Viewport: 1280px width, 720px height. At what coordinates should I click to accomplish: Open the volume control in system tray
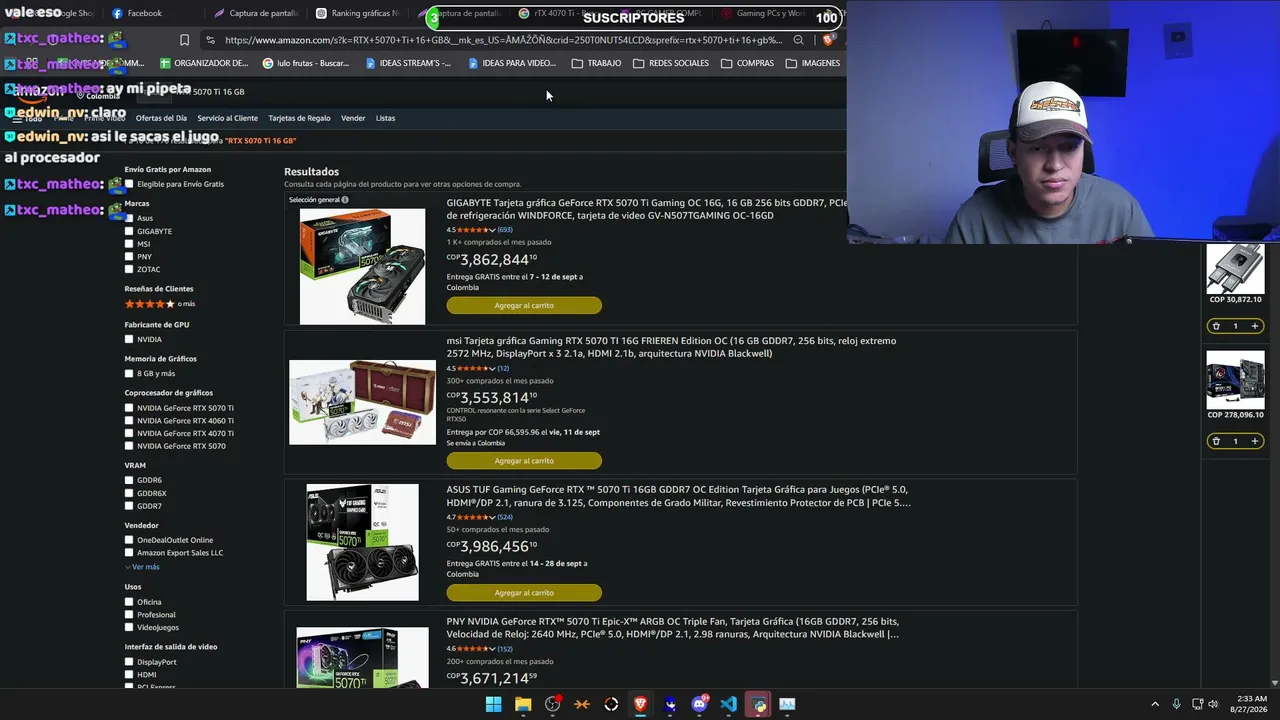point(1214,704)
